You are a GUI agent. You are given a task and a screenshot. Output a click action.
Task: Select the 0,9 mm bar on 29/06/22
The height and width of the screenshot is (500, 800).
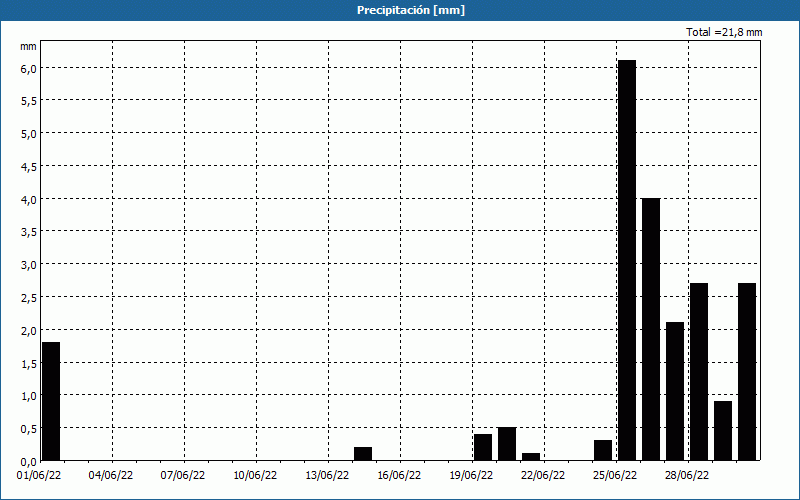coord(723,431)
